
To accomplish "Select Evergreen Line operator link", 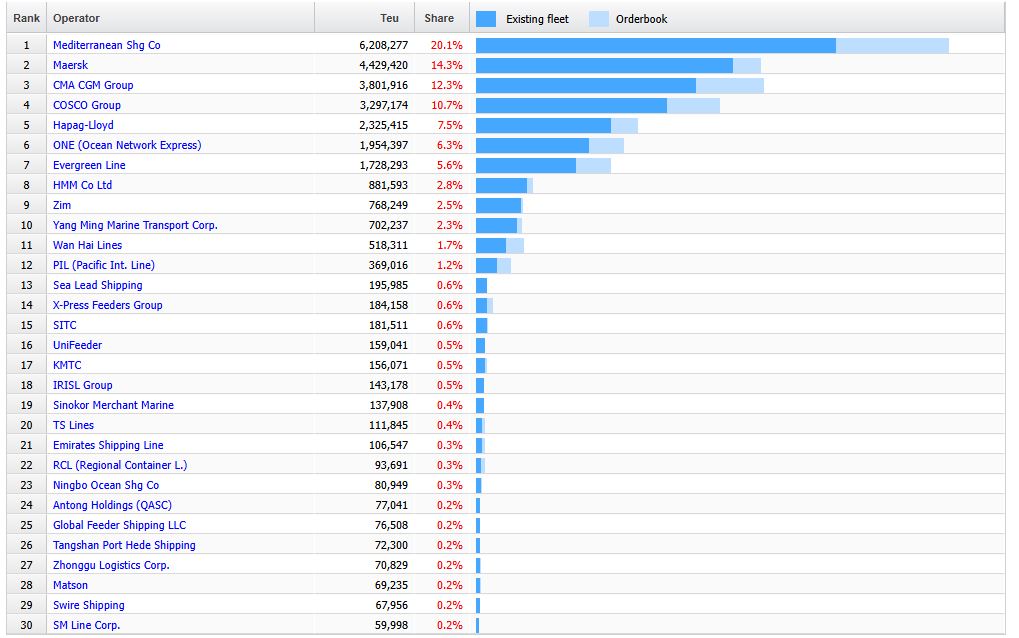I will point(89,165).
